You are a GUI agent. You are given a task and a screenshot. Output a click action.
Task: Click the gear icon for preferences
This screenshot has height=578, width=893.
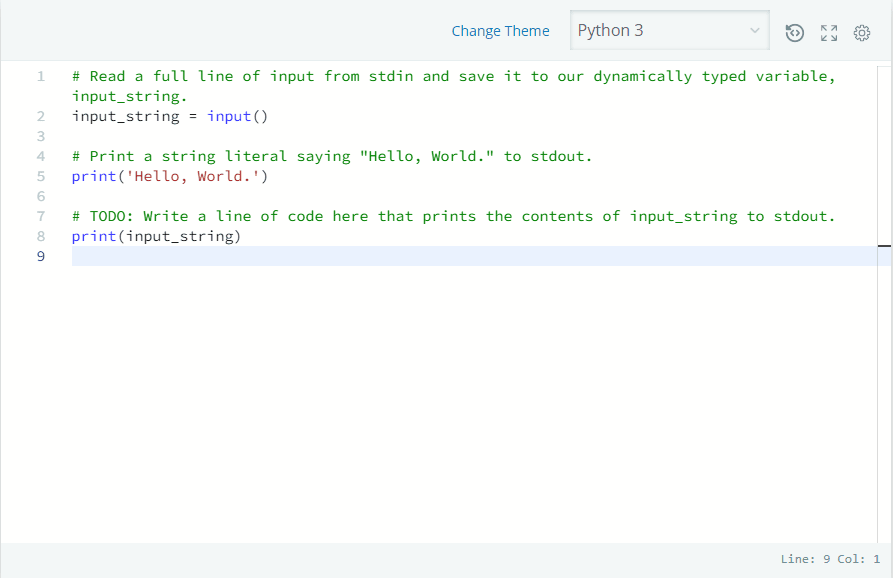tap(862, 32)
